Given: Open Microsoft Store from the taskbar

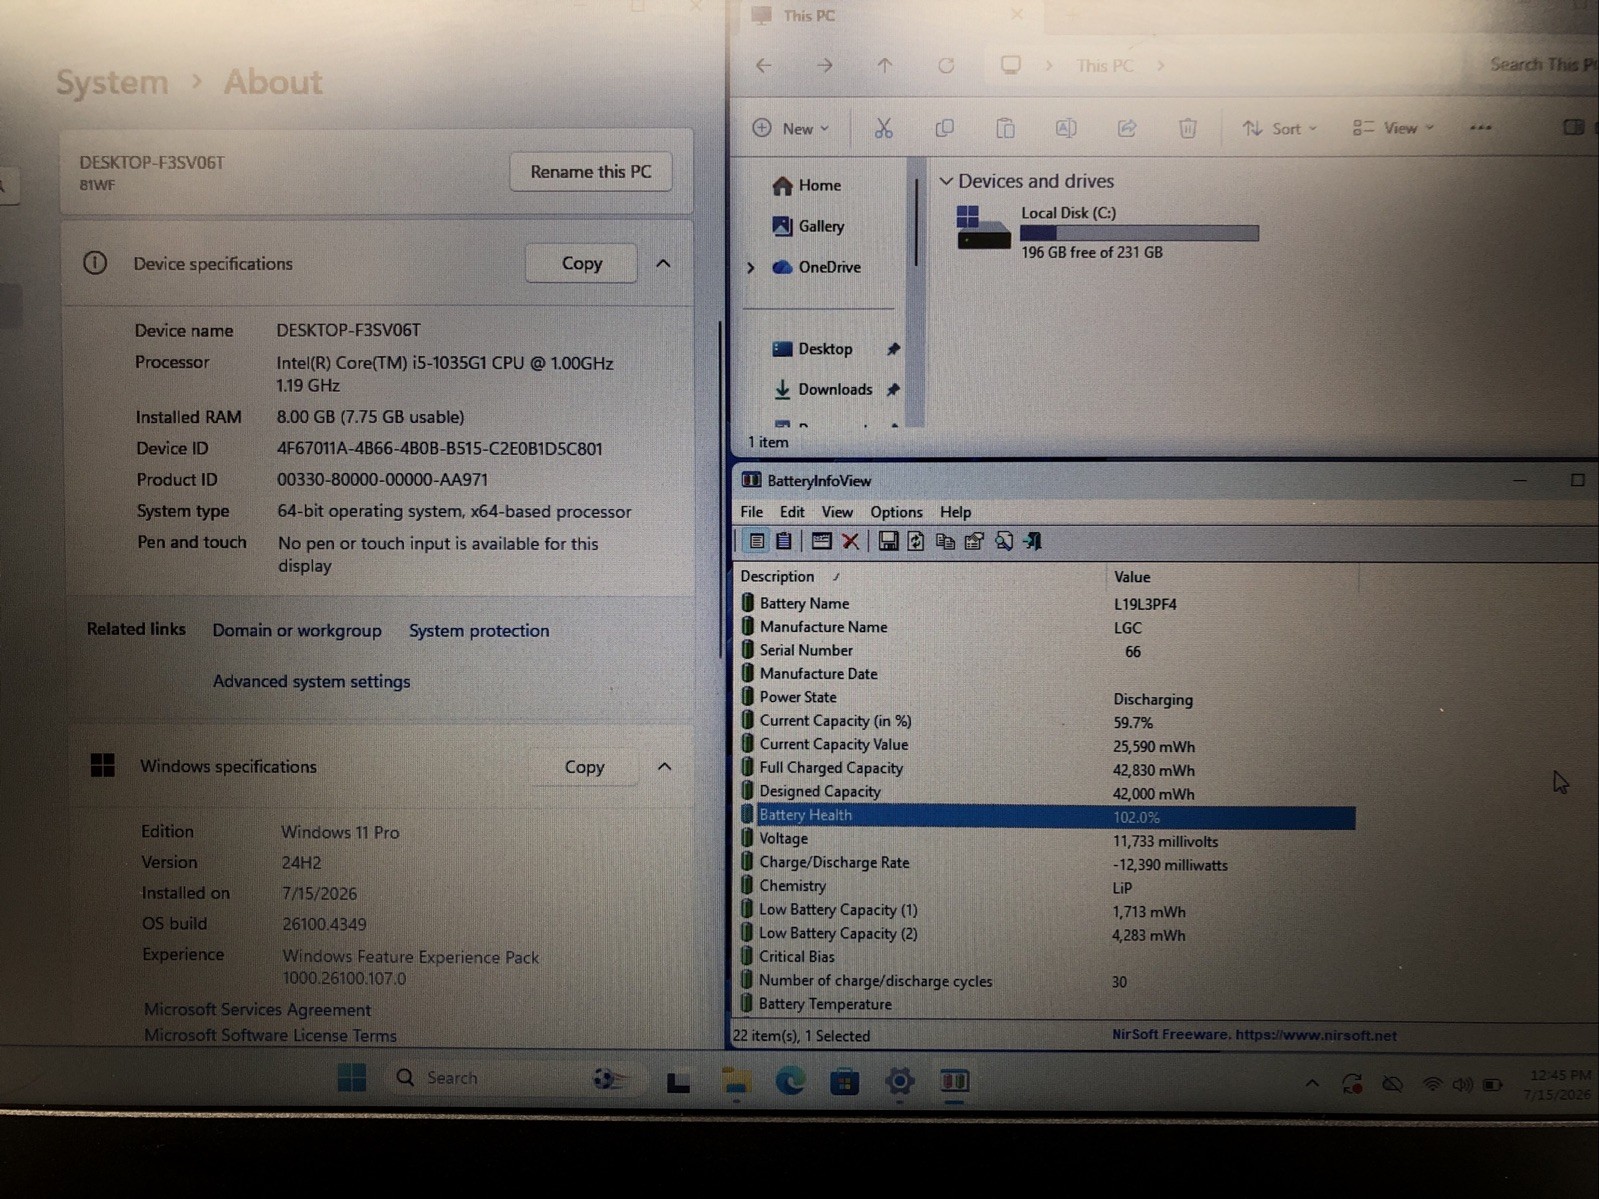Looking at the screenshot, I should click(845, 1081).
